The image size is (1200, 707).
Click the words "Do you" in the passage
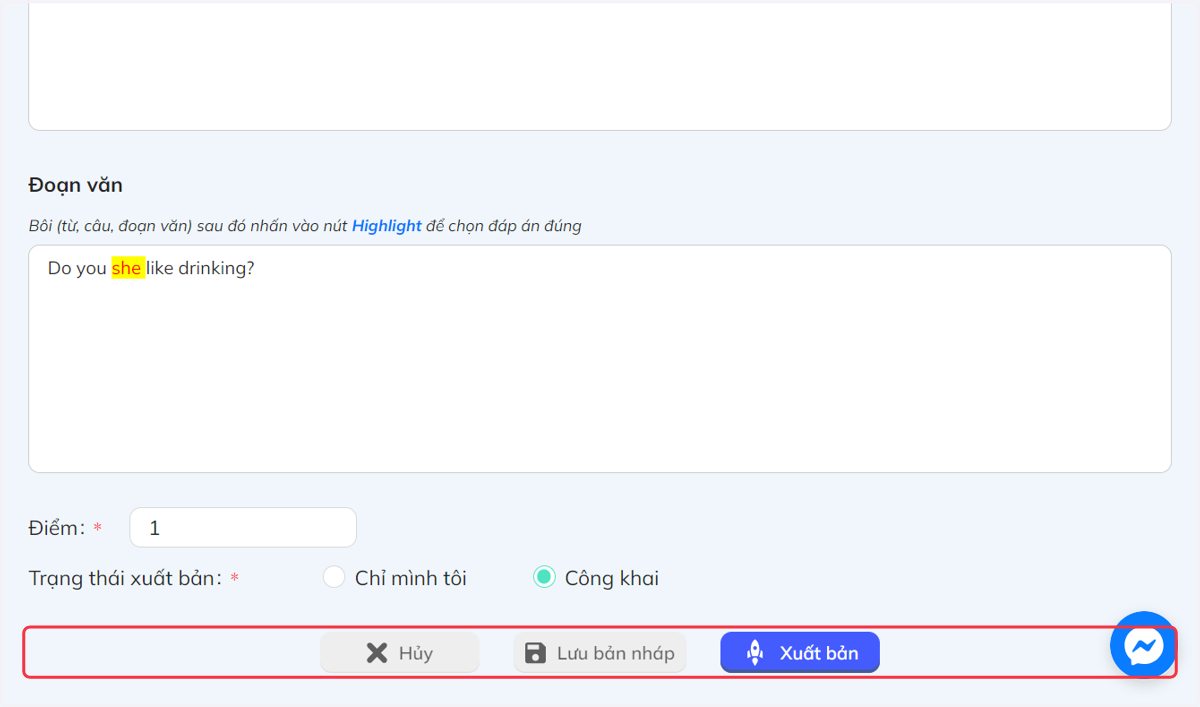point(77,269)
